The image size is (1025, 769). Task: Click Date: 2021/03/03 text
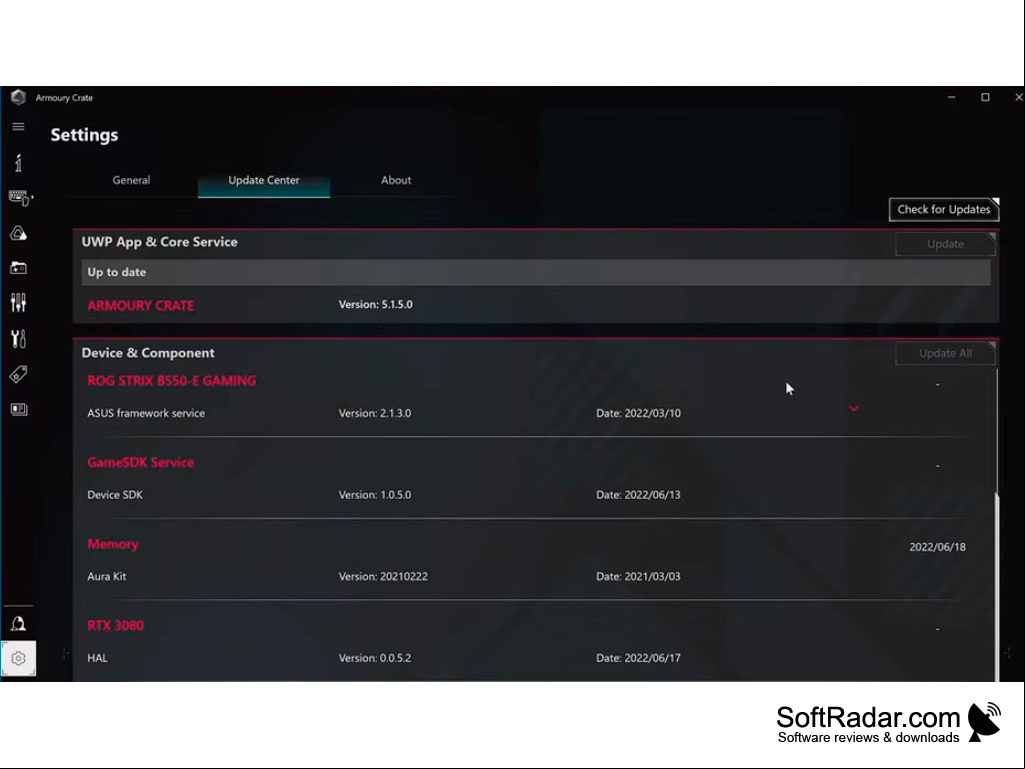pyautogui.click(x=638, y=577)
